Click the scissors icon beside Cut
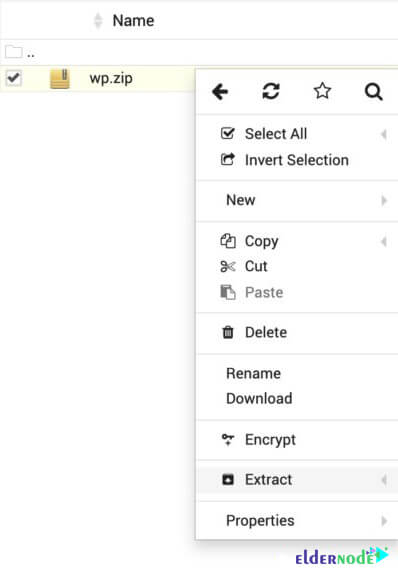Viewport: 398px width, 568px height. tap(228, 267)
